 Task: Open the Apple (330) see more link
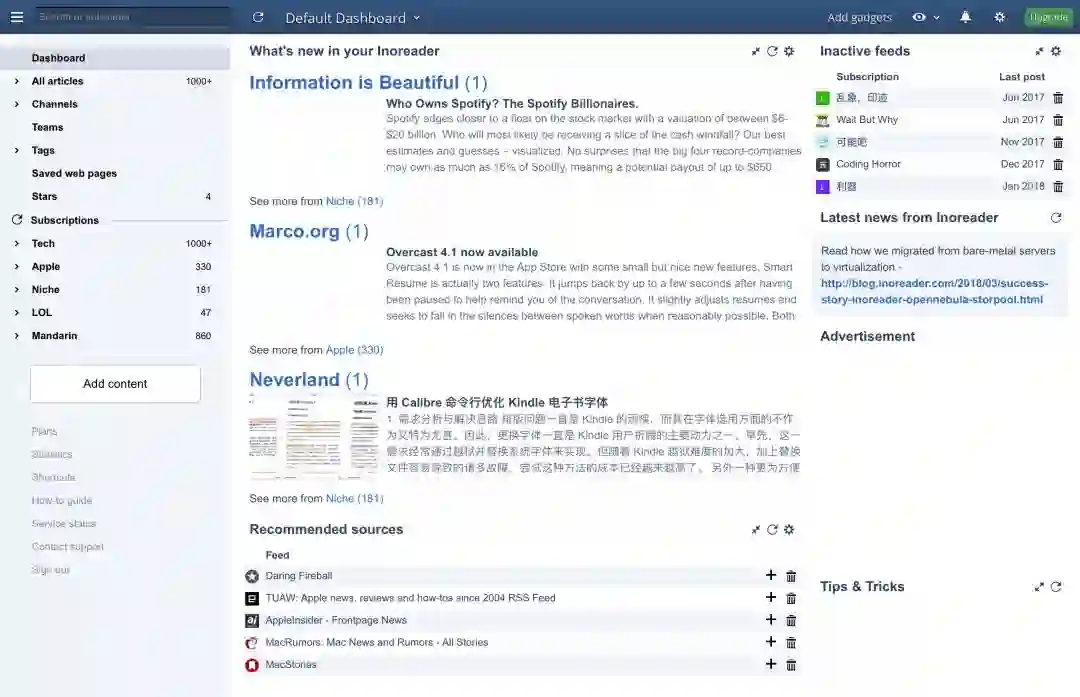point(354,350)
